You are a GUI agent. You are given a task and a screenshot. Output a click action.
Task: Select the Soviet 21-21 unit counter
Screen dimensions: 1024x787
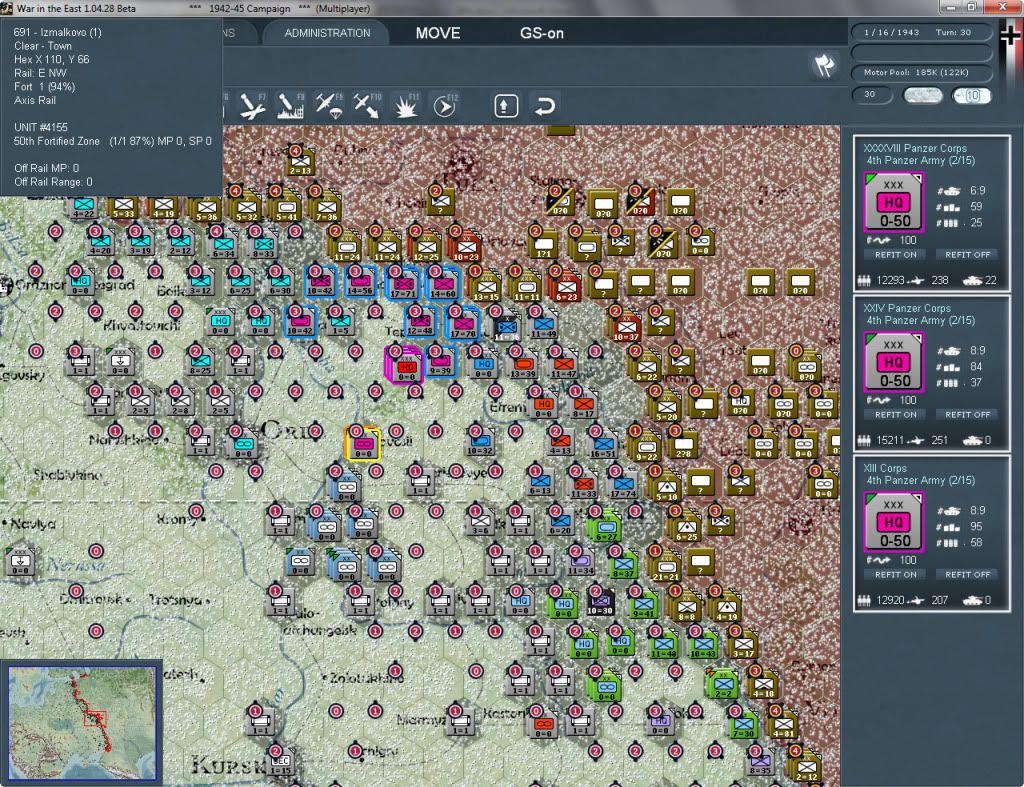tap(665, 566)
